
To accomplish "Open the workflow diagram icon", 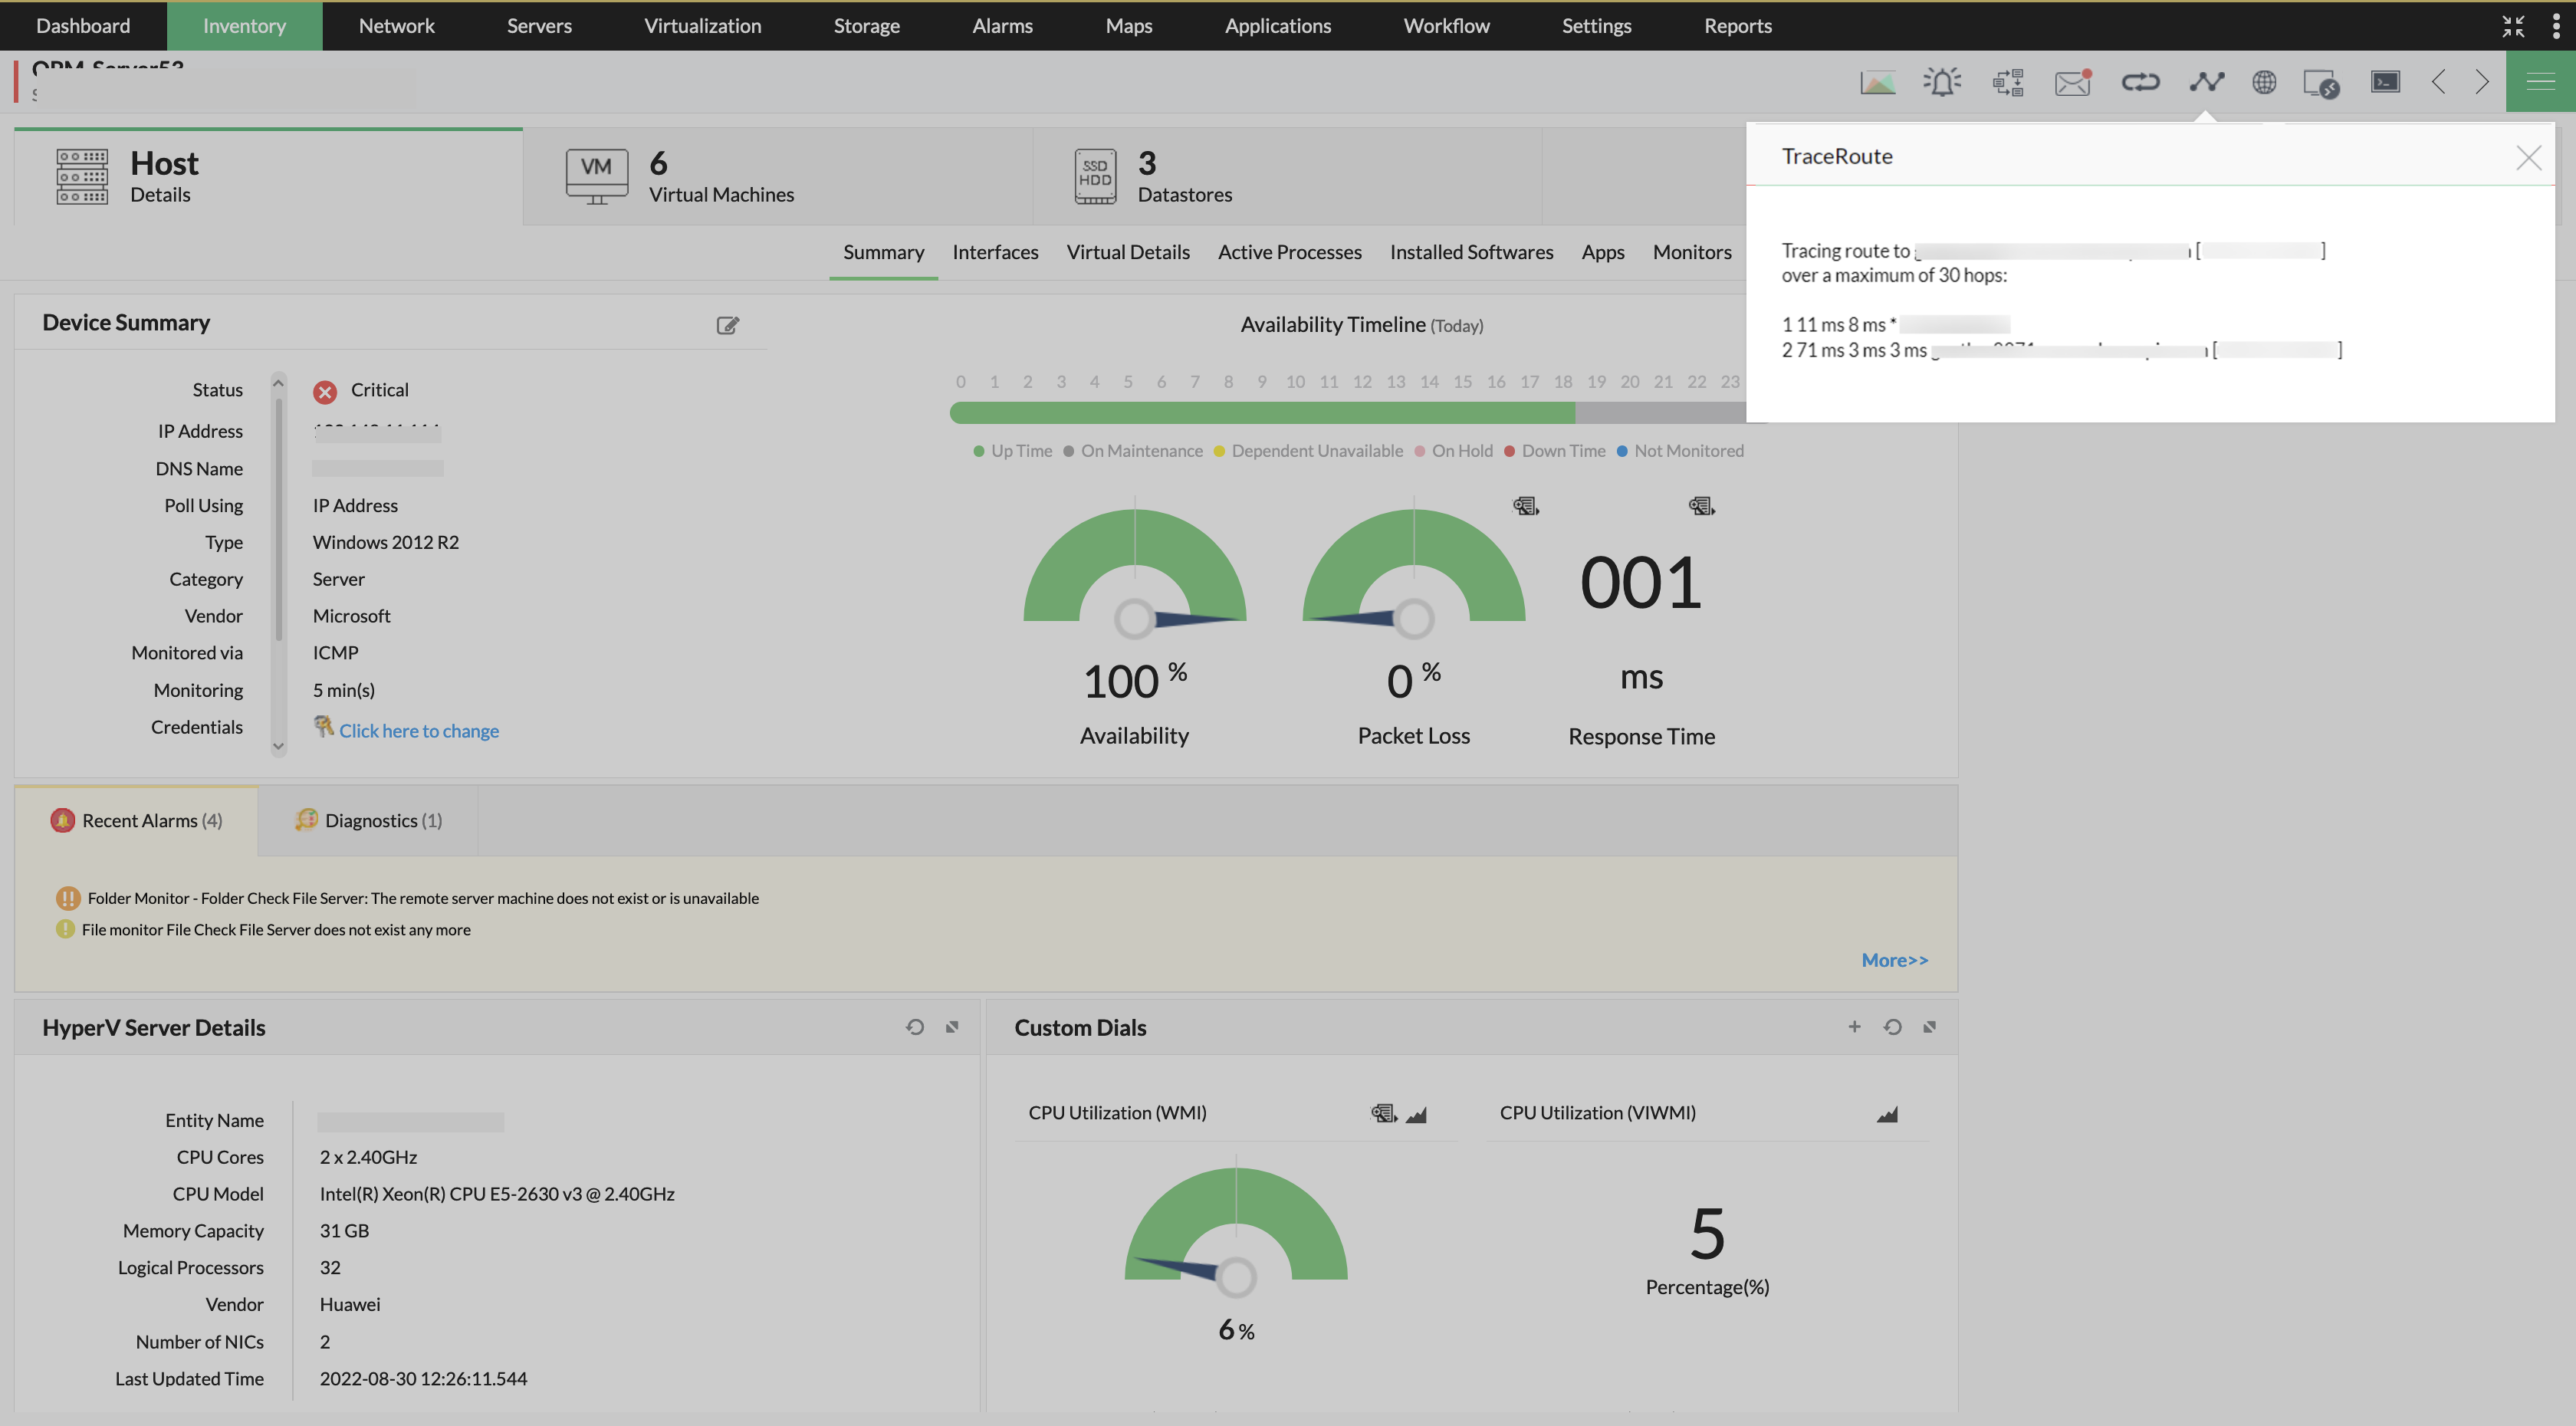I will [2008, 82].
